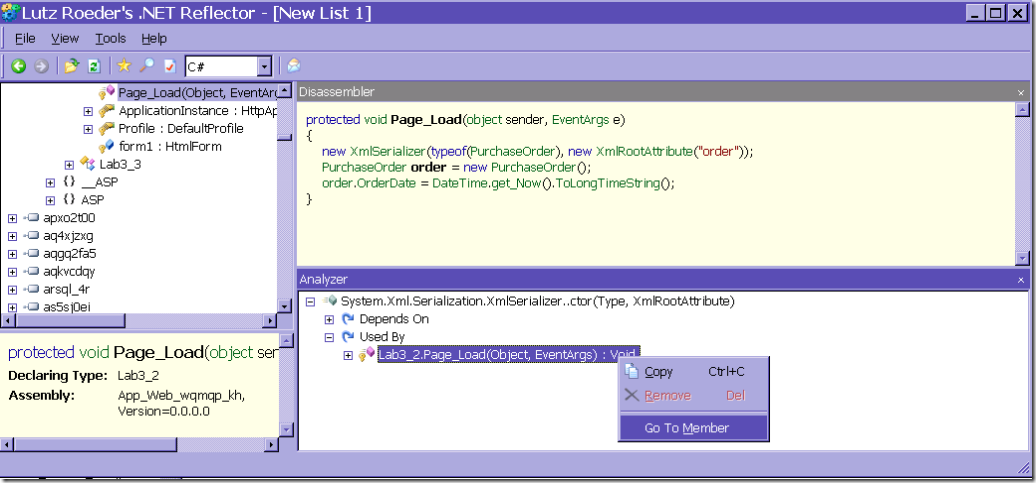This screenshot has height=483, width=1036.
Task: Click the Profile property icon
Action: 106,128
